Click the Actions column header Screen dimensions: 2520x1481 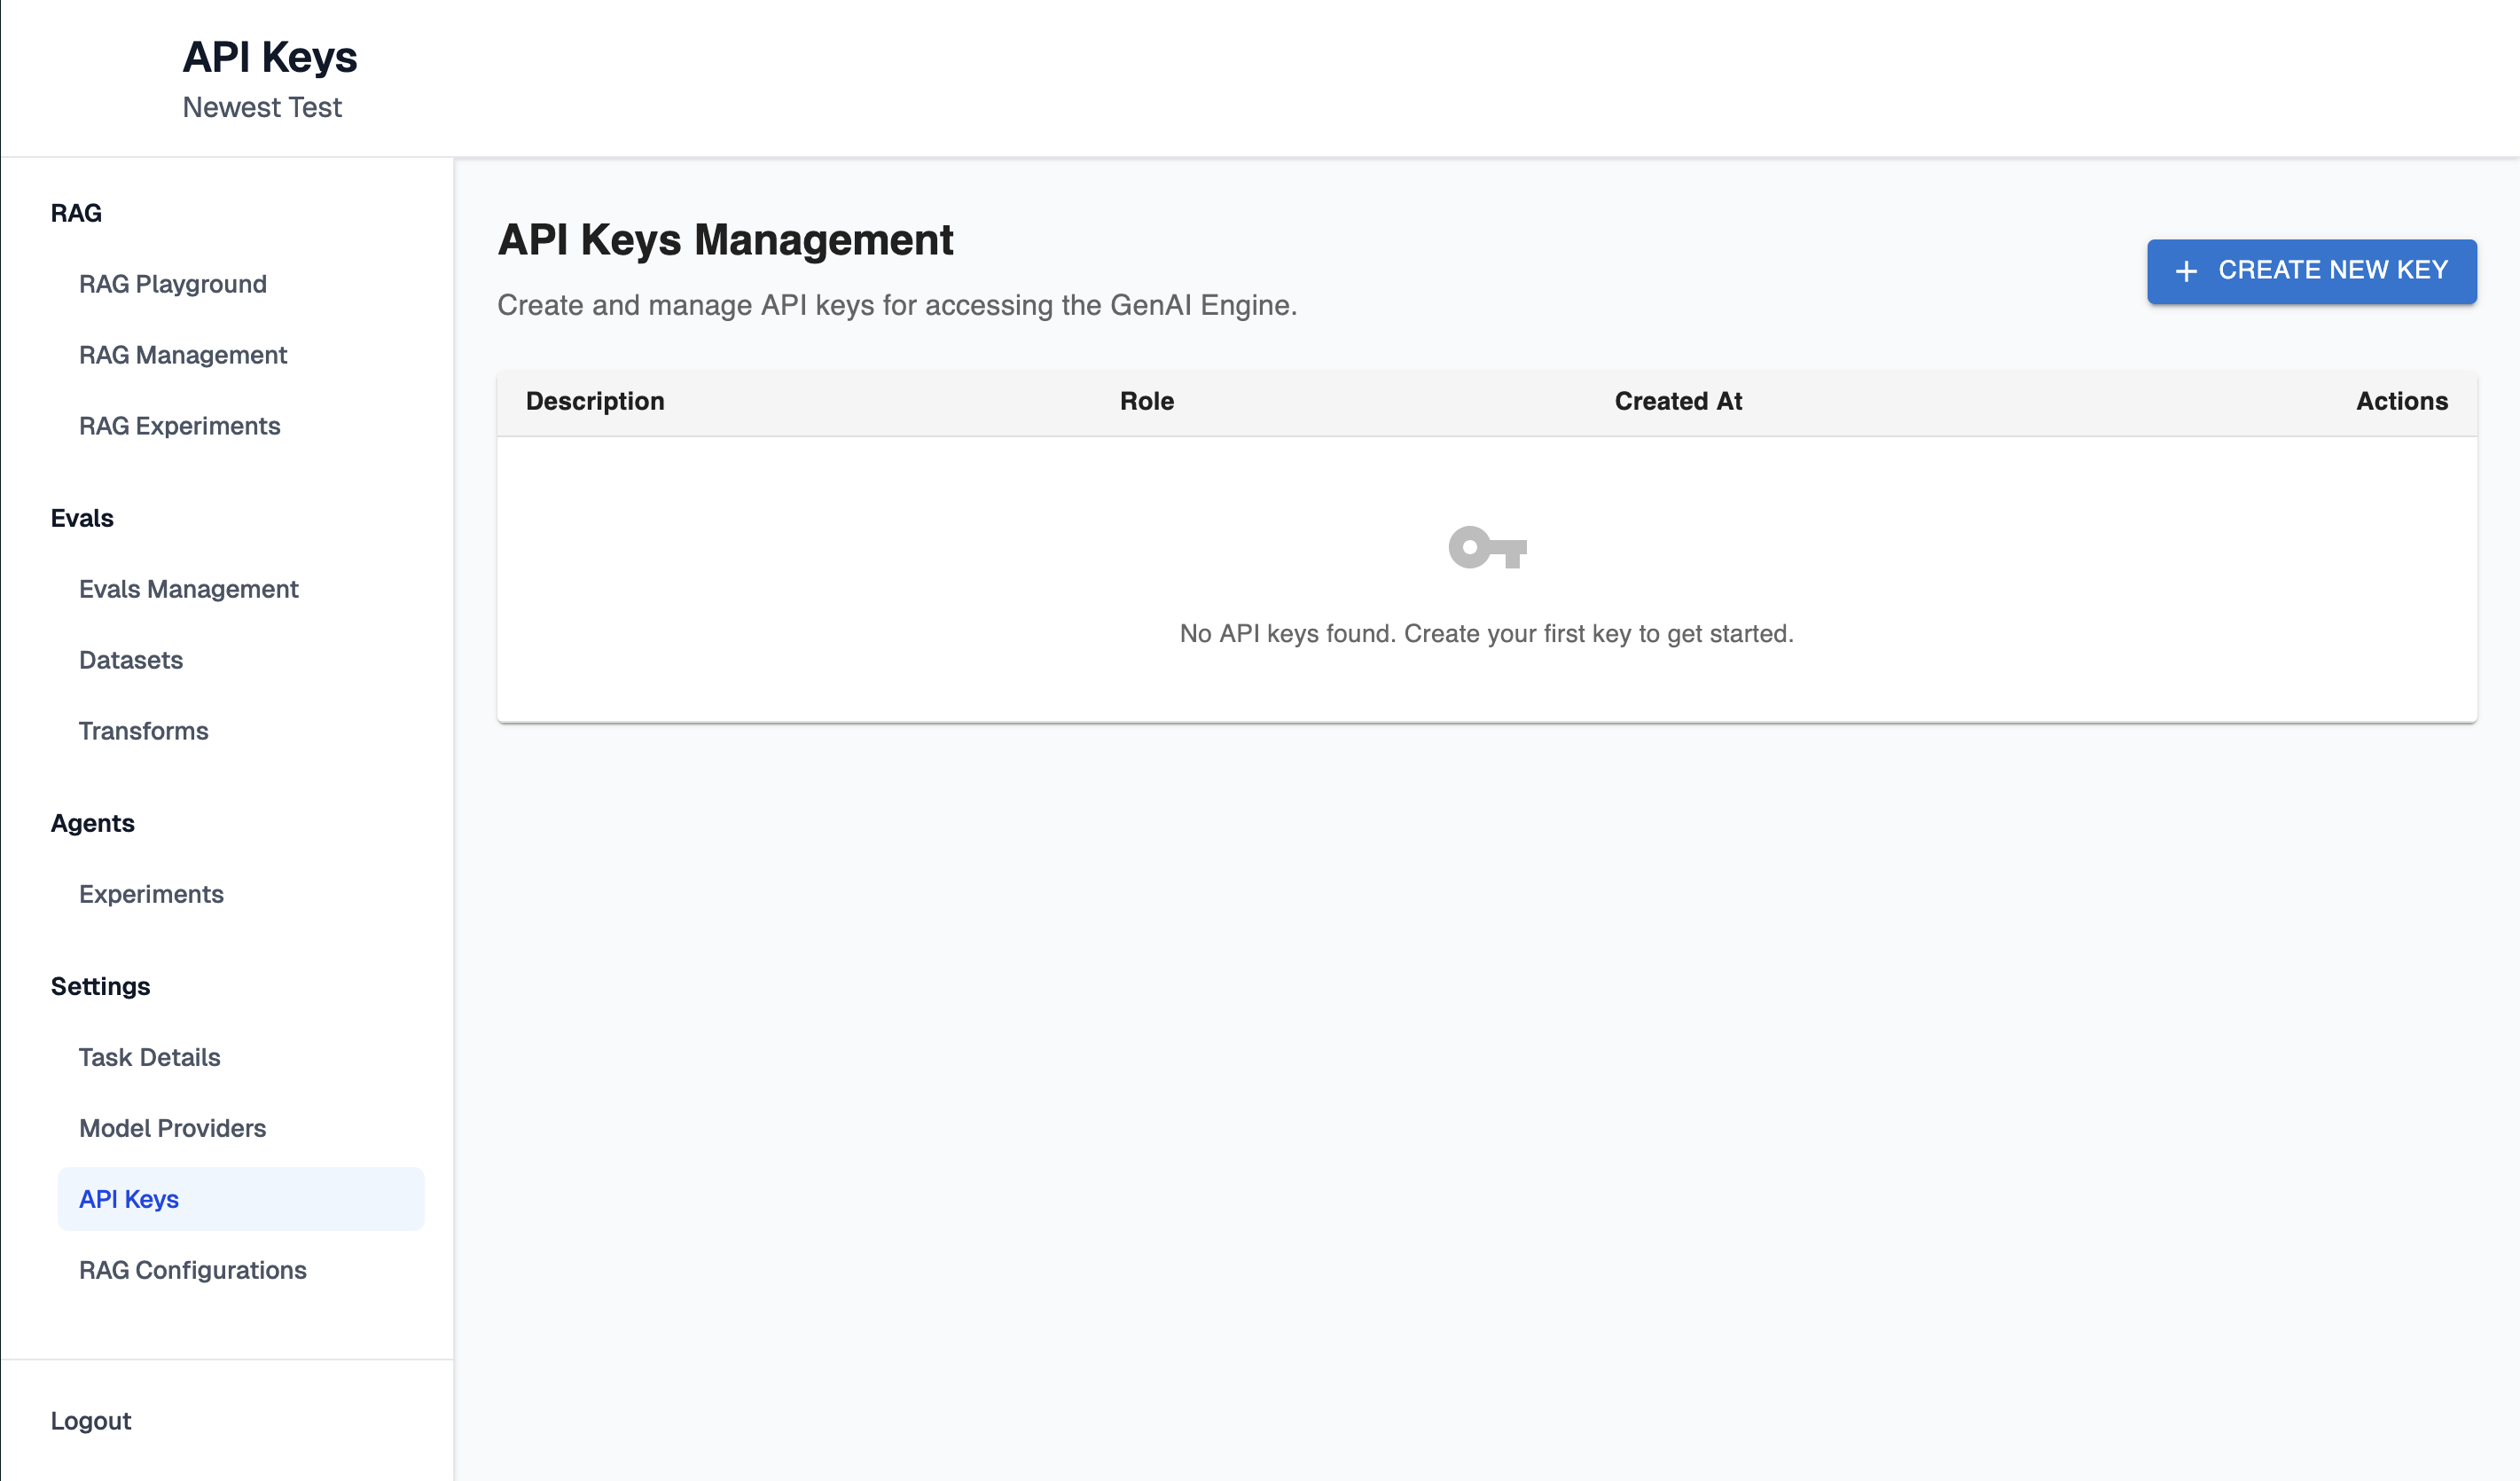click(x=2401, y=401)
